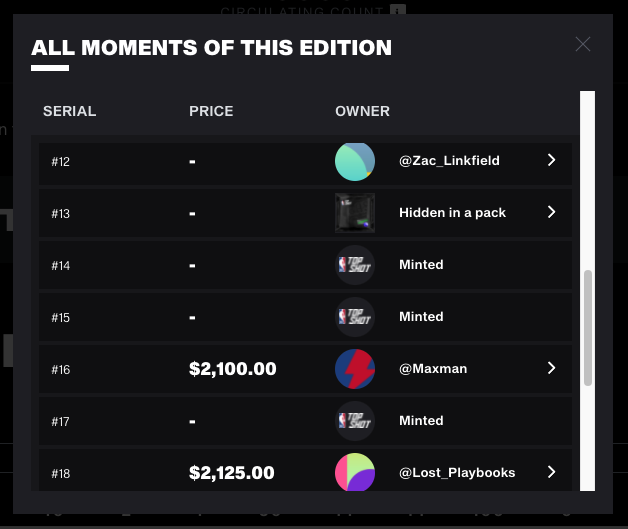
Task: Click the Top Shot logo on serial #15
Action: 355,317
